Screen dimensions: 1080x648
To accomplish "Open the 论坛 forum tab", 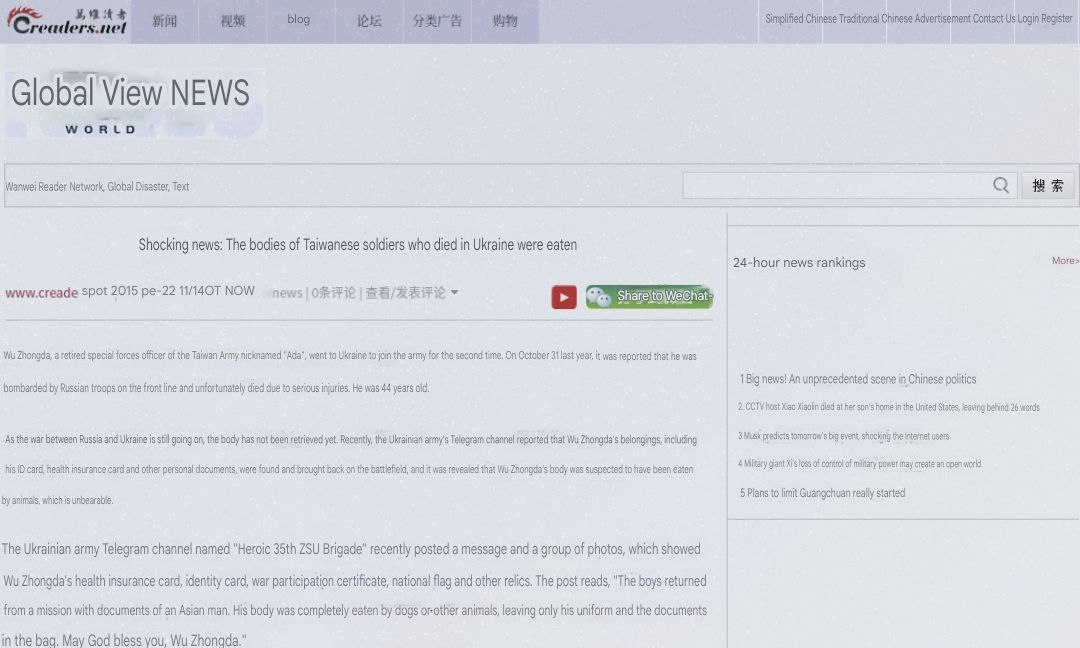I will pyautogui.click(x=369, y=21).
